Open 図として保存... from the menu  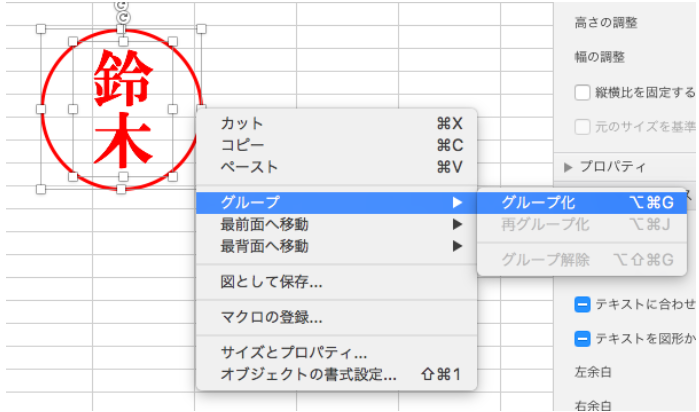[271, 282]
